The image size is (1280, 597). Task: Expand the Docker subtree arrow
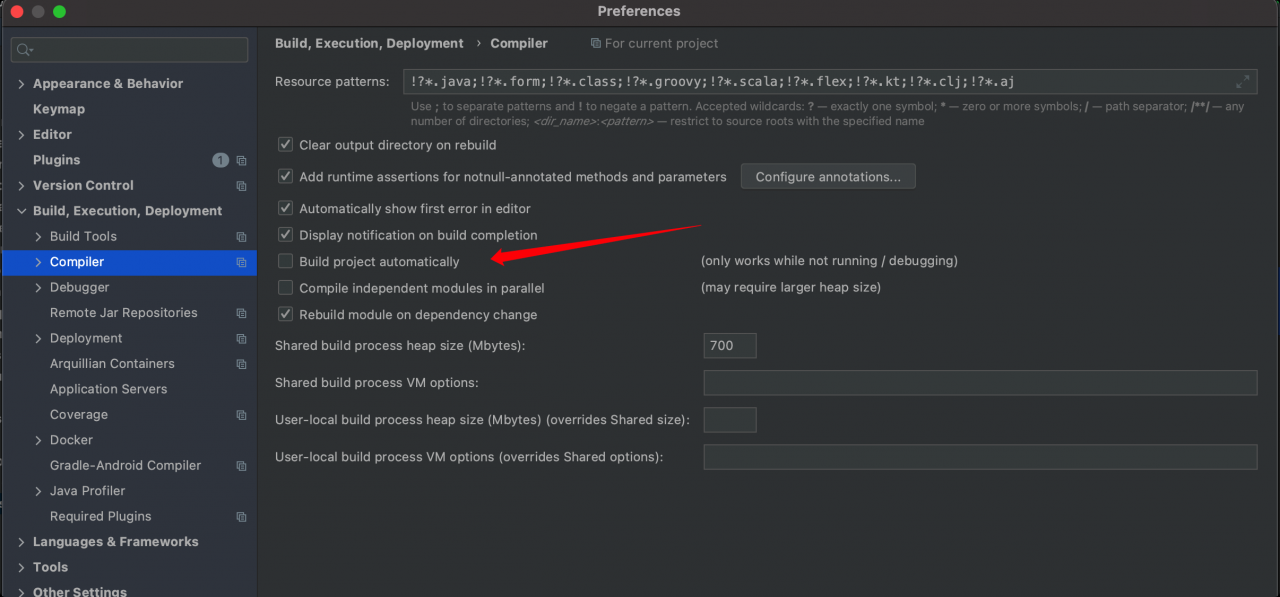[39, 440]
